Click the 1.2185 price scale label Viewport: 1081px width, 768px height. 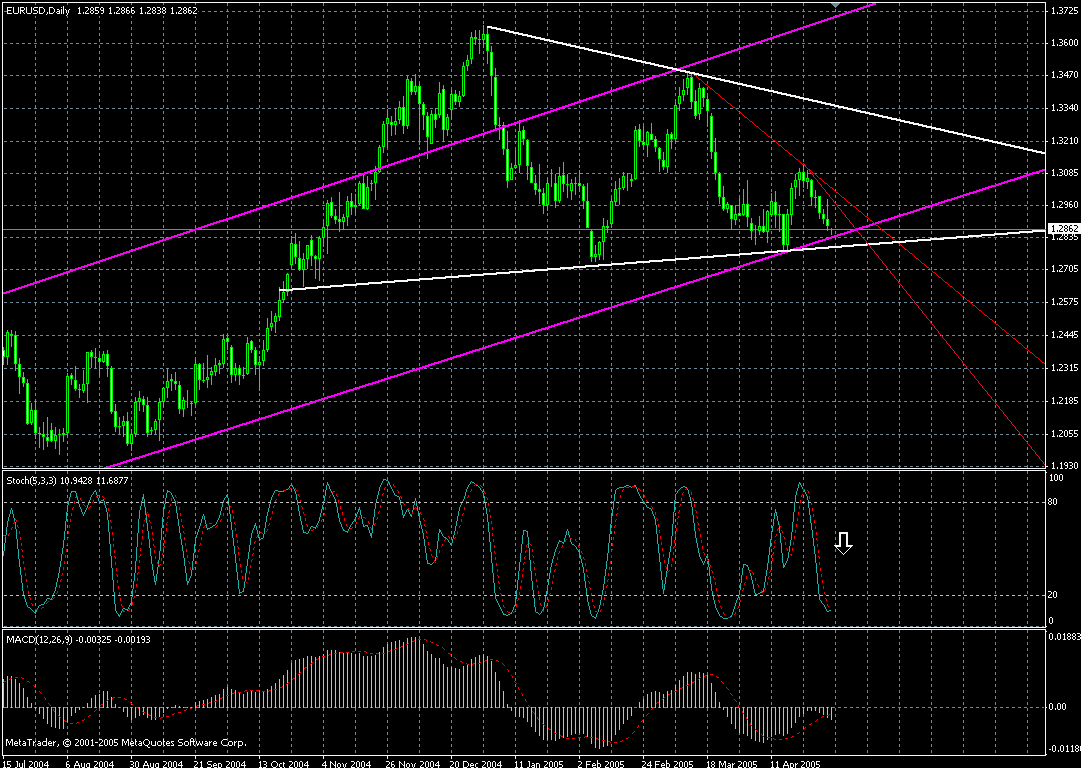[1062, 401]
